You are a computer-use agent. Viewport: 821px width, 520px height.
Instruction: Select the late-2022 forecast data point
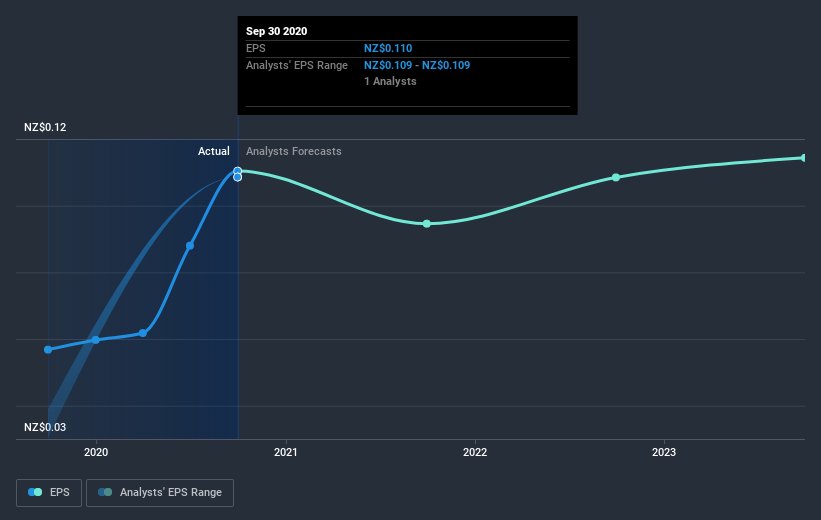pyautogui.click(x=616, y=178)
